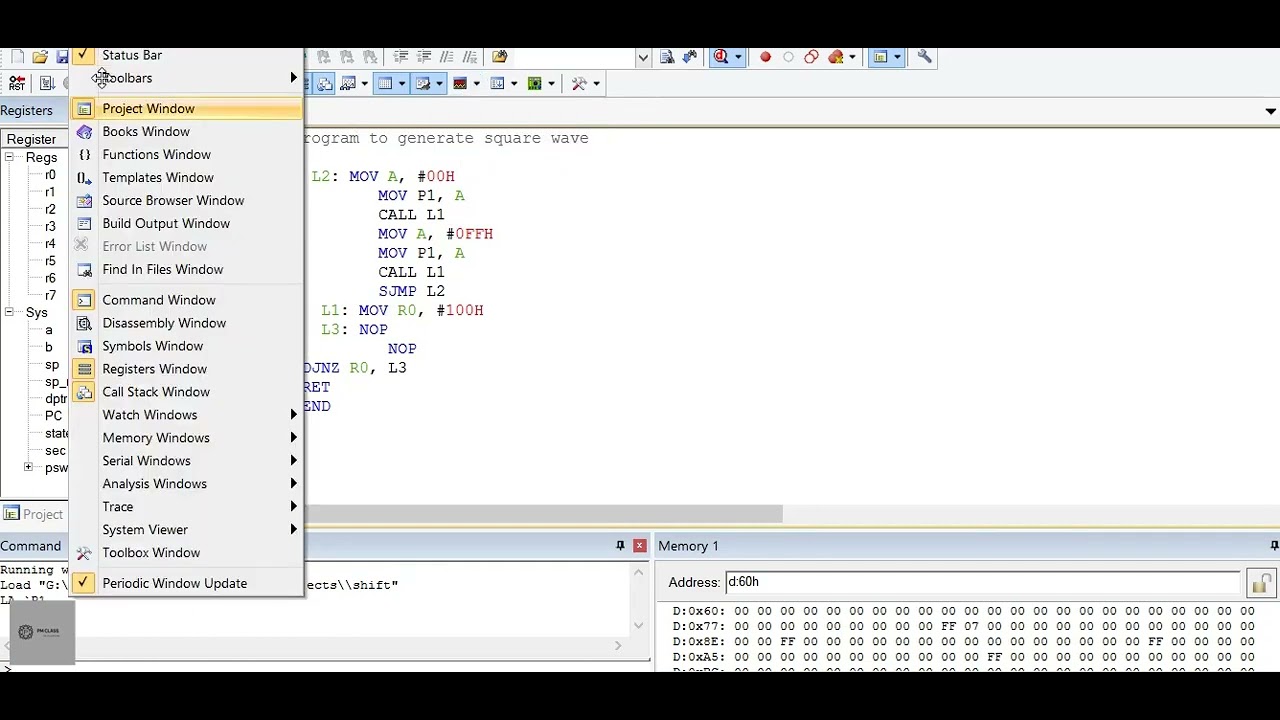
Task: Click the Memory 1 address field
Action: [x=983, y=582]
